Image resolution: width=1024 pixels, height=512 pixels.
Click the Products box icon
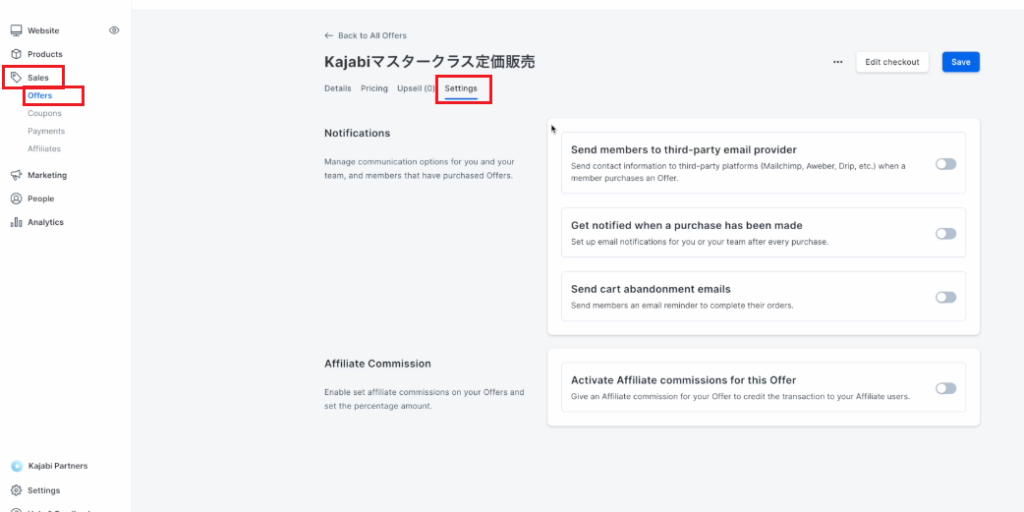[16, 54]
